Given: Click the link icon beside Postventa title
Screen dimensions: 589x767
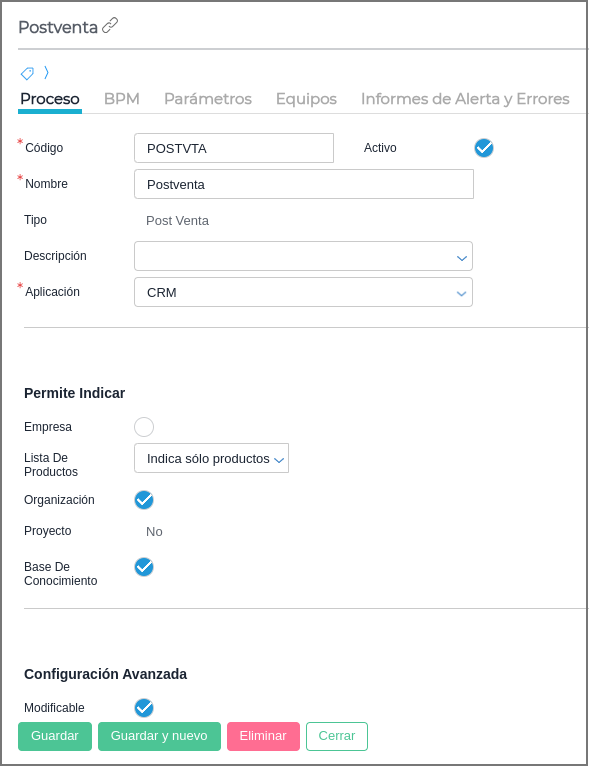Looking at the screenshot, I should 110,25.
